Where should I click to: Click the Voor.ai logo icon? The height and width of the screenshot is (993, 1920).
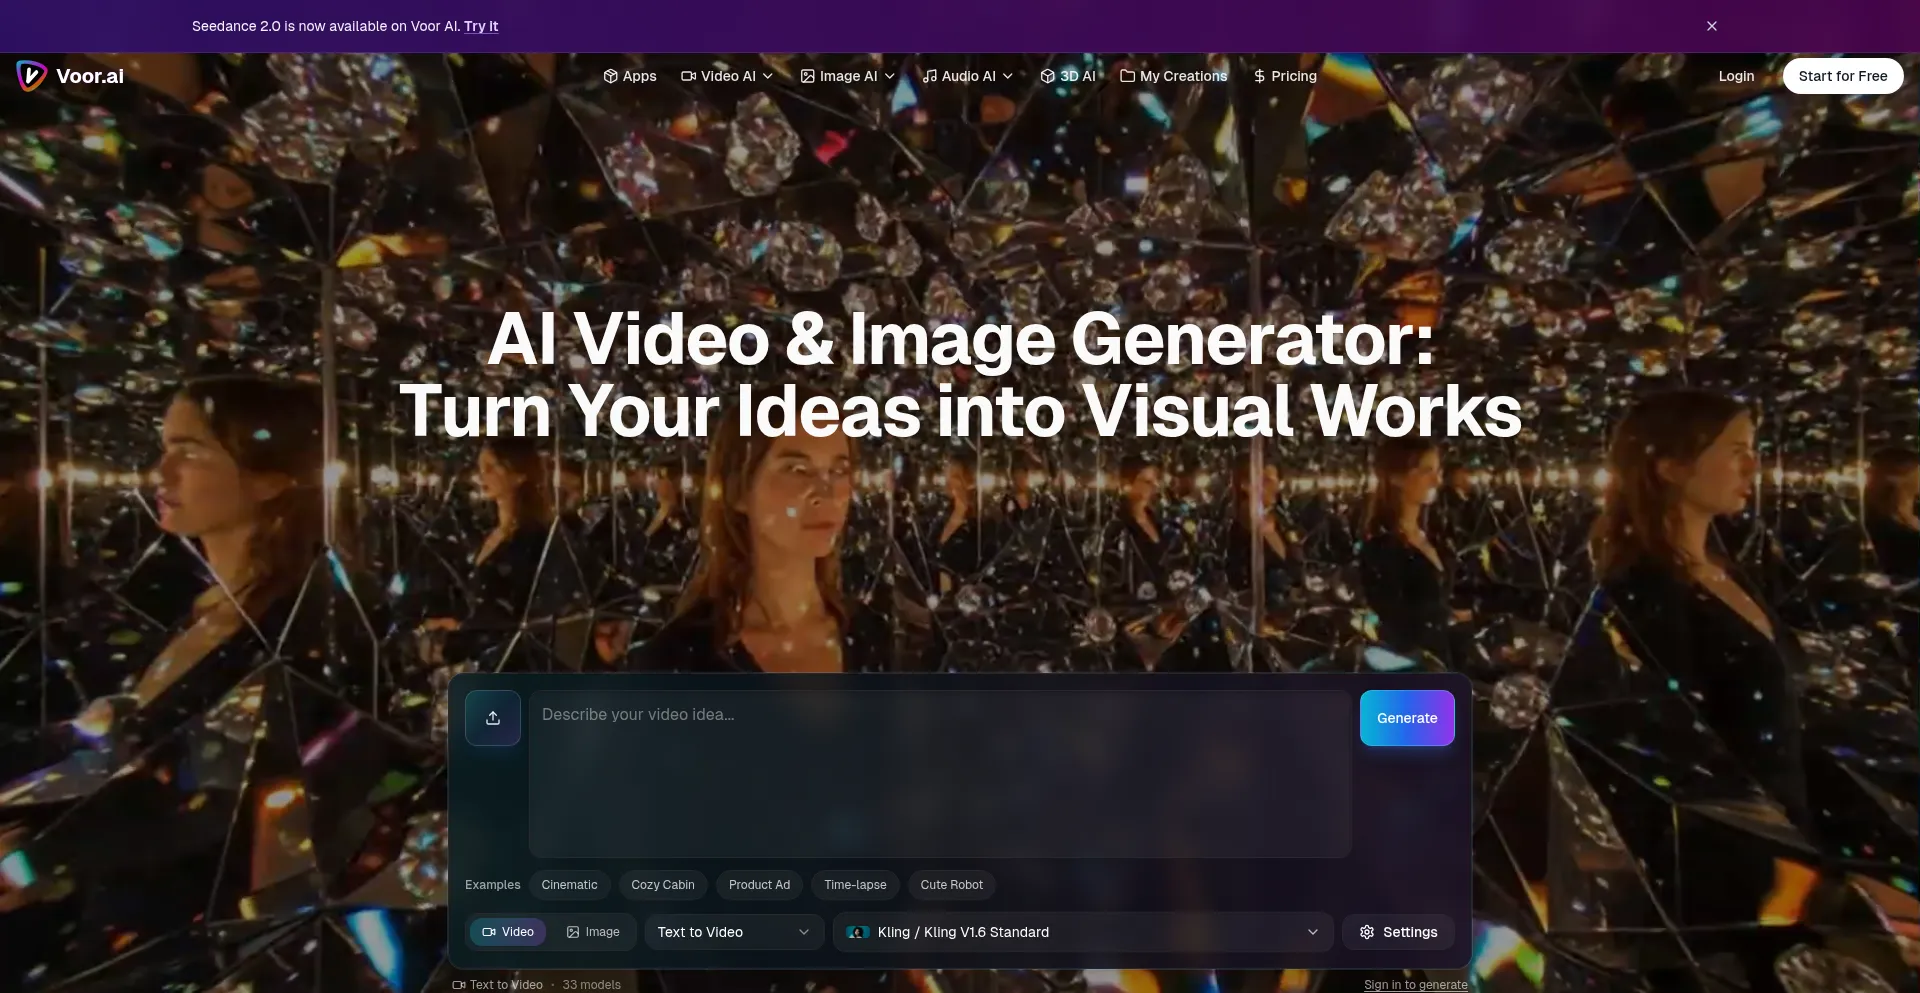coord(31,76)
